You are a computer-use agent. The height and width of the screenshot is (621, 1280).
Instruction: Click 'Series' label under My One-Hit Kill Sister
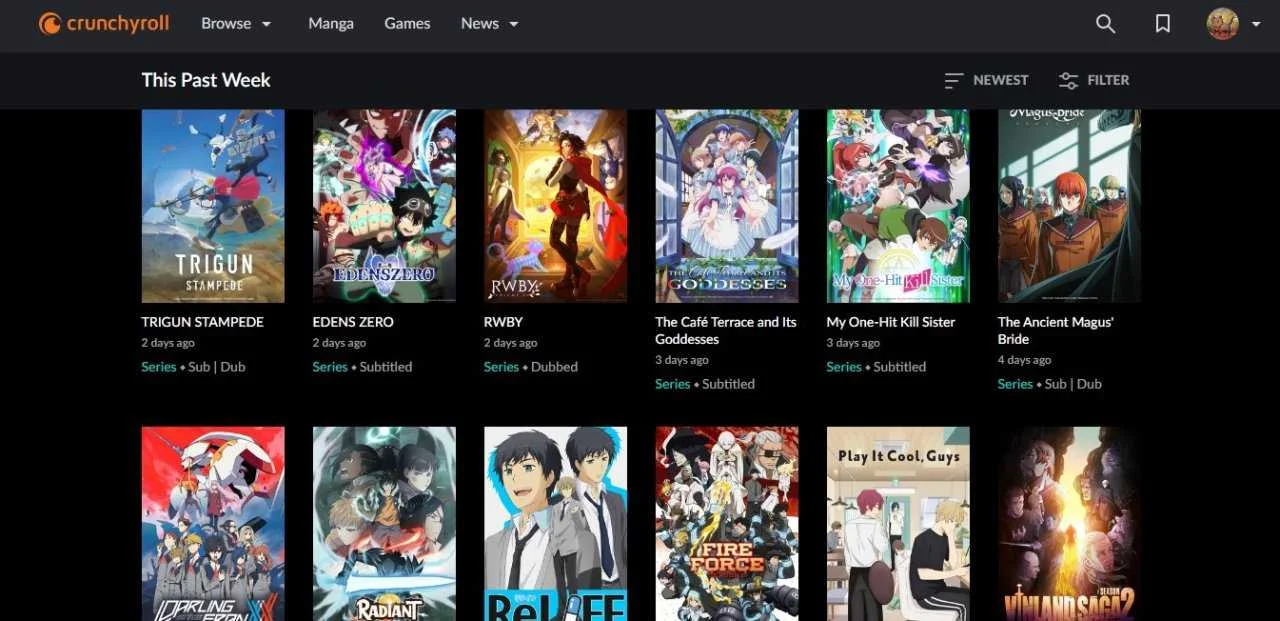pyautogui.click(x=844, y=367)
